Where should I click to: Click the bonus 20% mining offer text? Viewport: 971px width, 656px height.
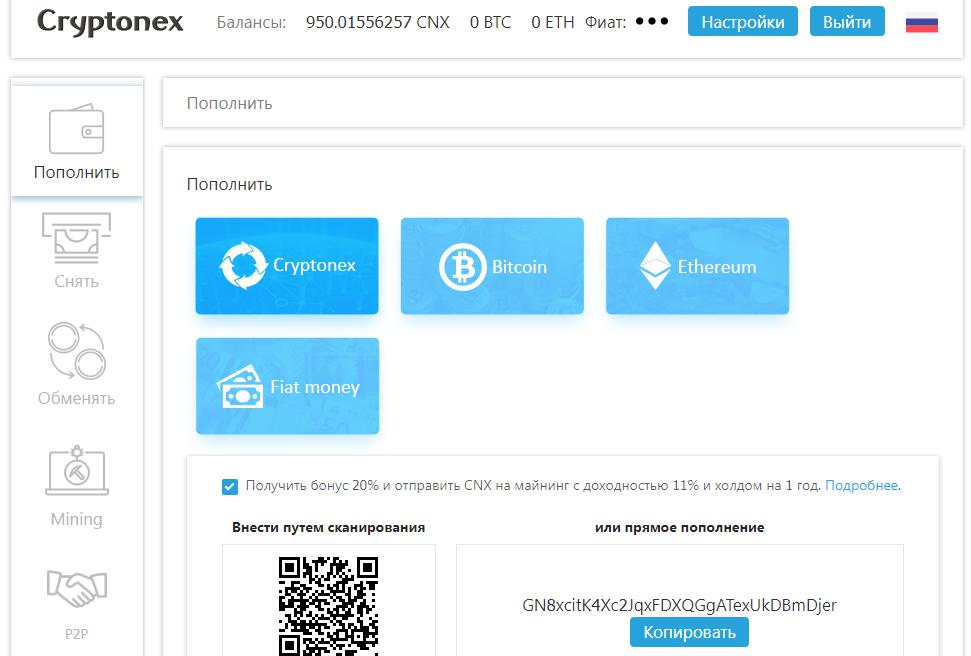tap(533, 486)
